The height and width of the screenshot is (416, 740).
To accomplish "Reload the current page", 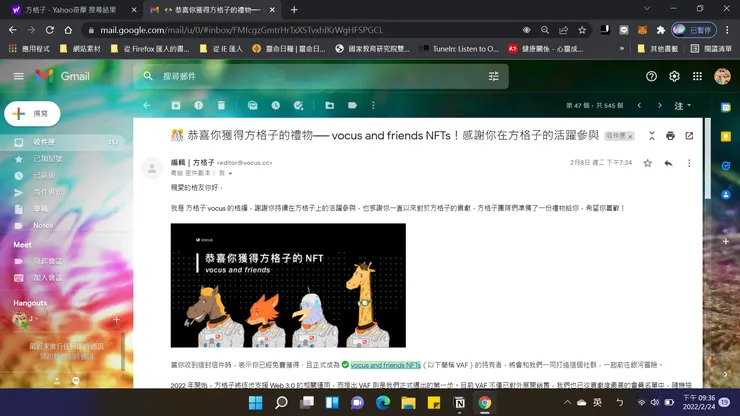I will click(x=50, y=30).
